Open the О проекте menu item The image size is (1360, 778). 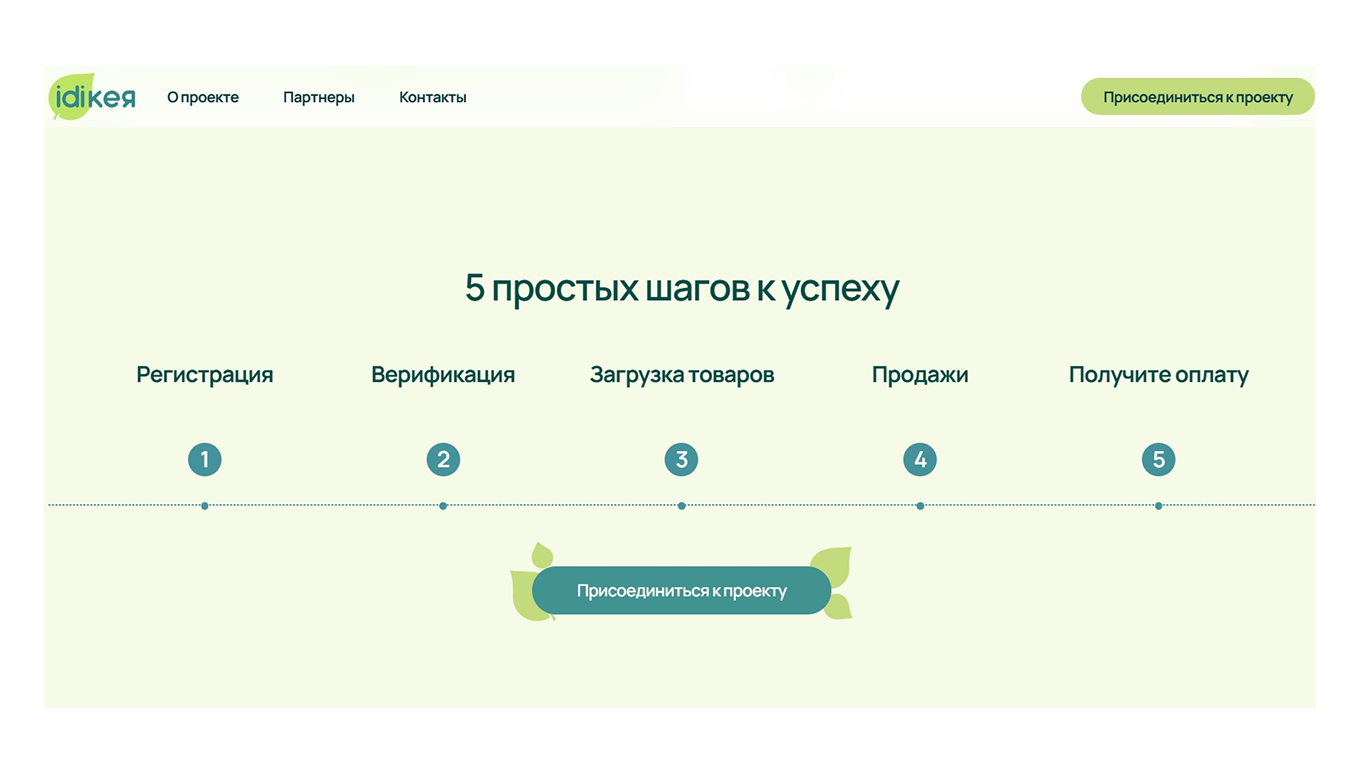[x=203, y=97]
